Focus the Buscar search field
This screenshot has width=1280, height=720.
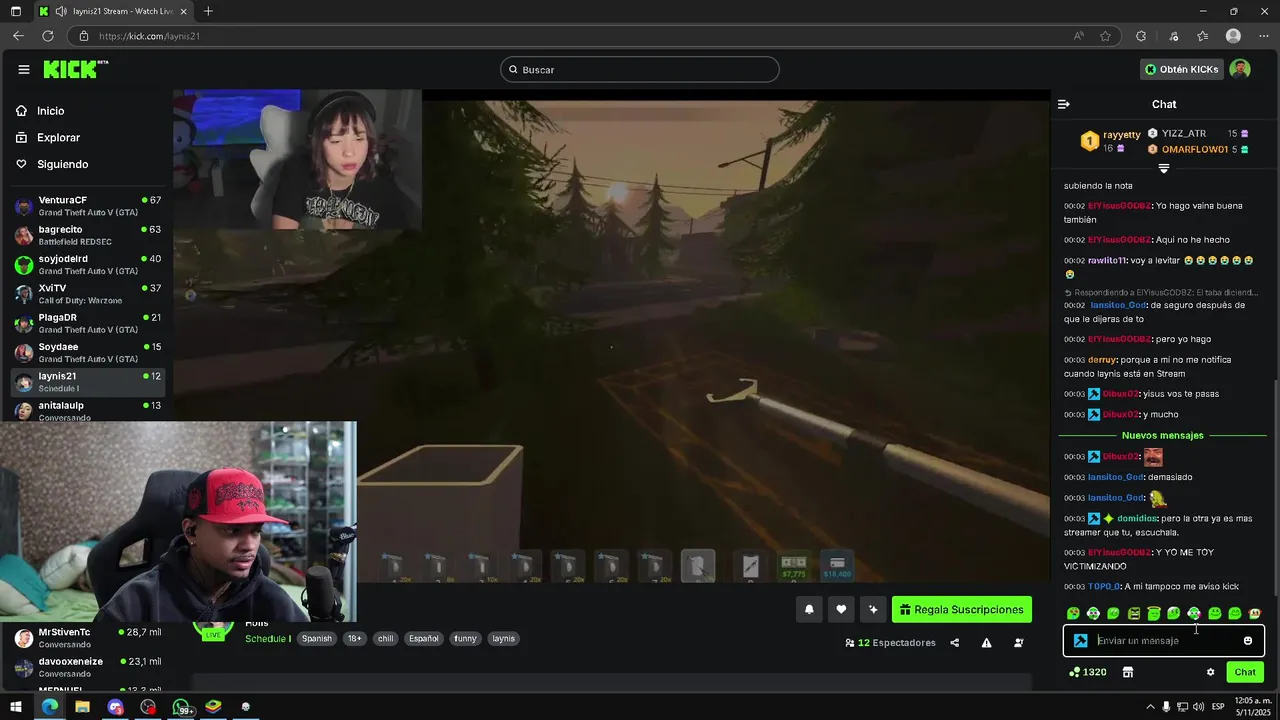[640, 69]
